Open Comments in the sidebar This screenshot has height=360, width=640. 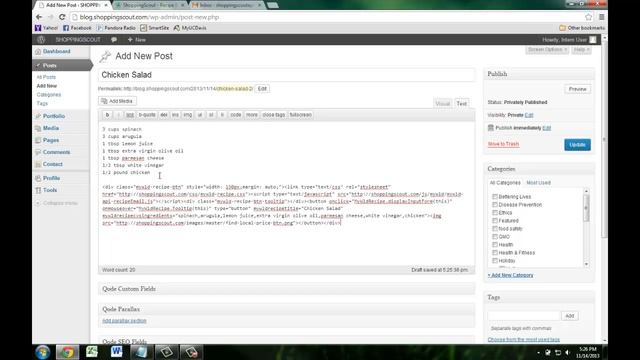[x=56, y=152]
